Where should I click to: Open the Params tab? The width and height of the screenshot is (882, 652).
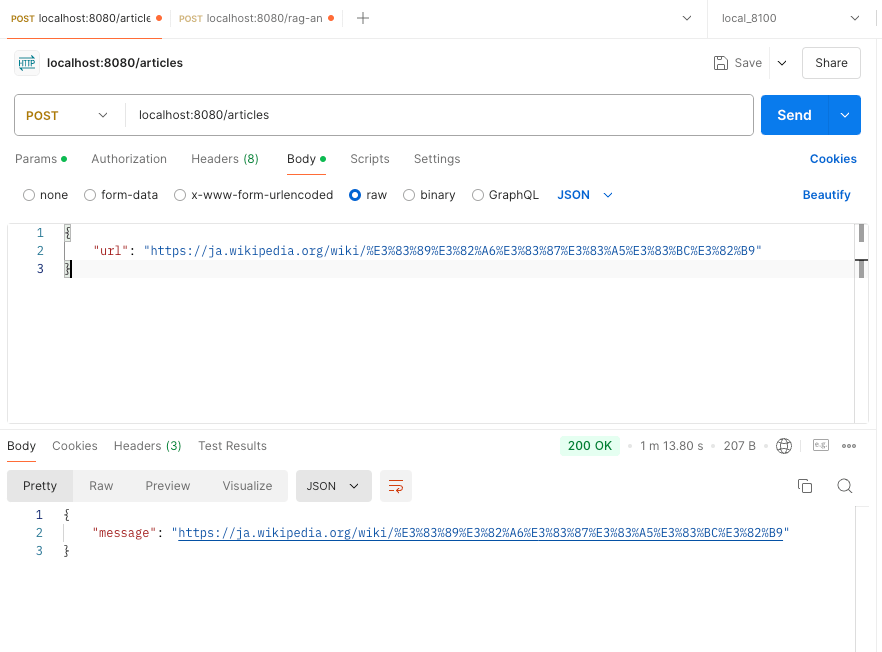point(41,159)
